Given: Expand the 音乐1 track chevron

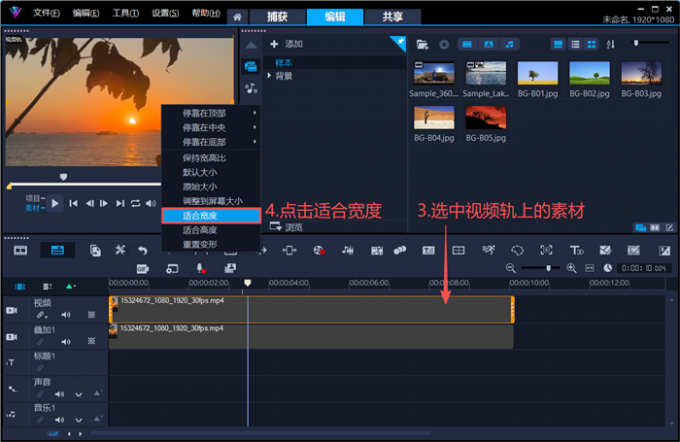Looking at the screenshot, I should point(78,420).
